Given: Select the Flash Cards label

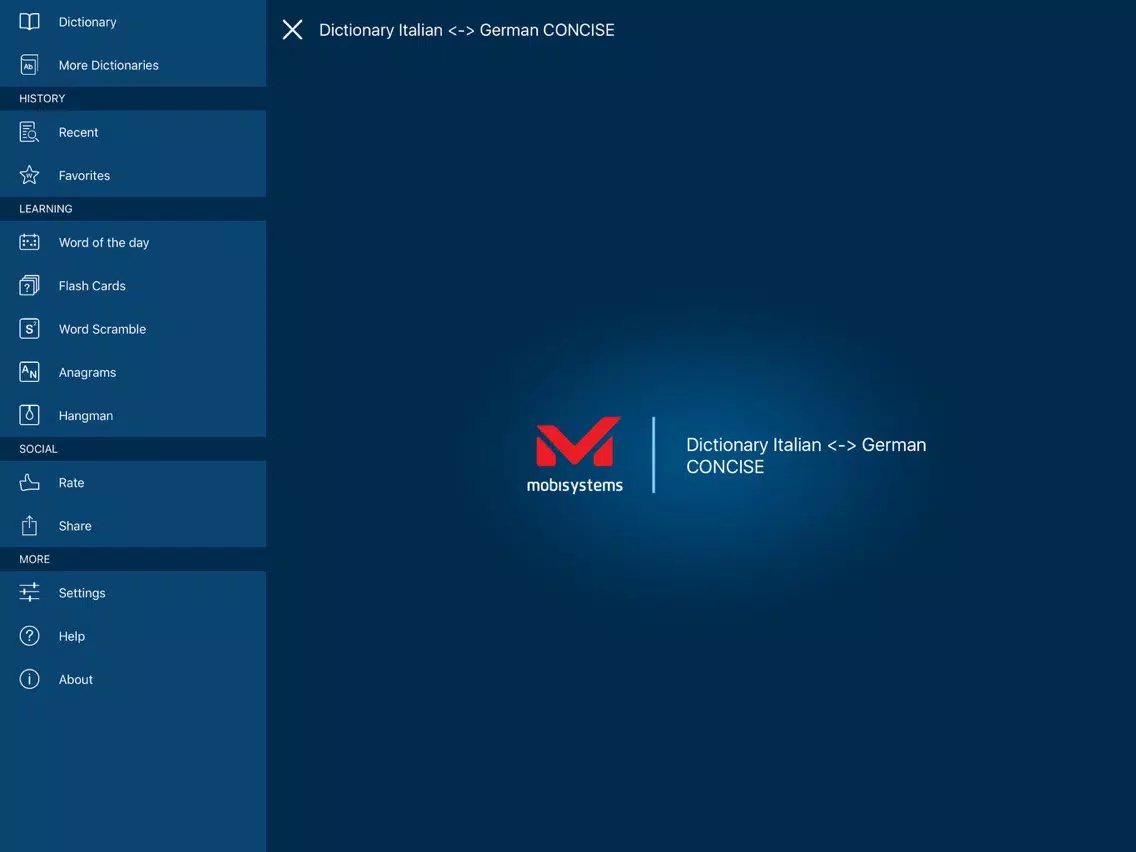Looking at the screenshot, I should (x=92, y=286).
